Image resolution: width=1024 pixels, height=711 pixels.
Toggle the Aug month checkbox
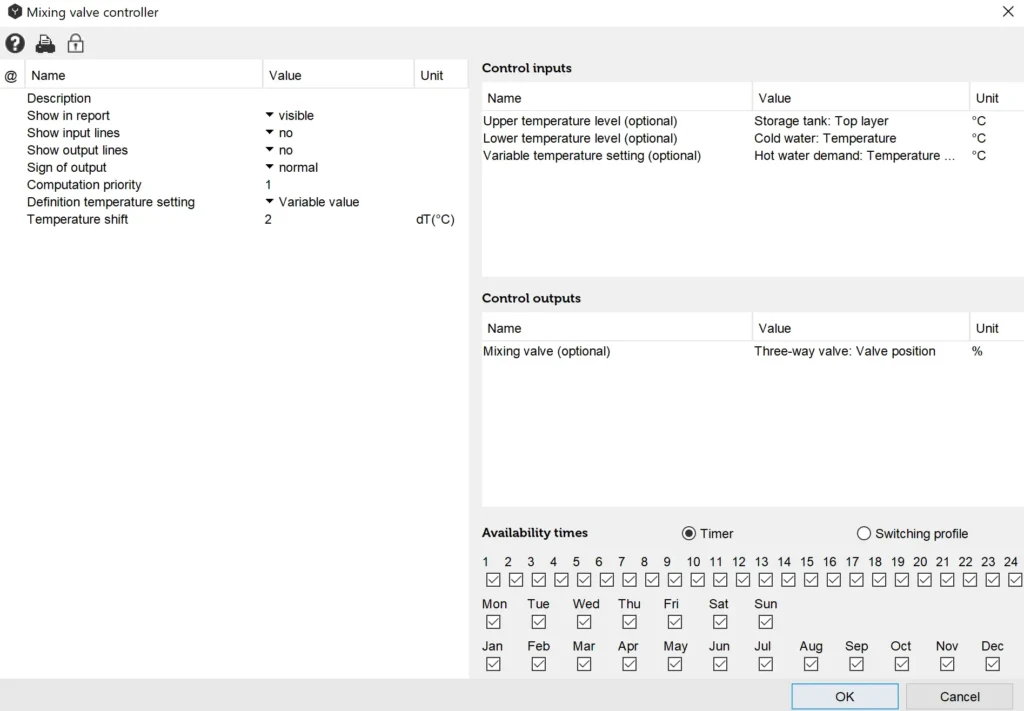click(x=811, y=664)
